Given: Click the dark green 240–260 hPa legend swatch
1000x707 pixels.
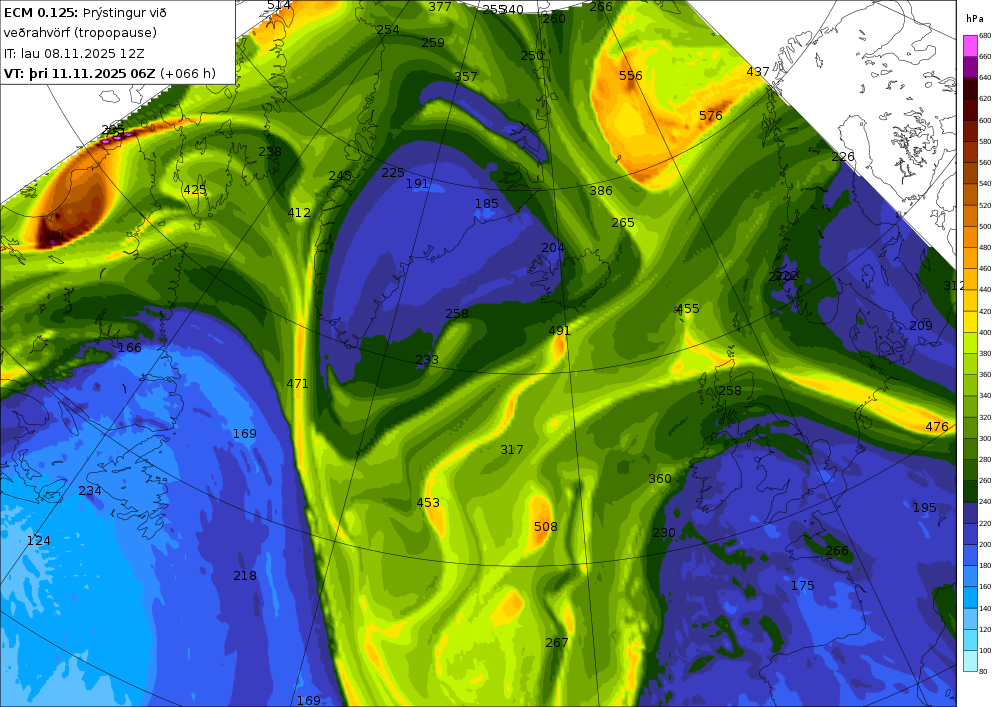Looking at the screenshot, I should pyautogui.click(x=970, y=492).
